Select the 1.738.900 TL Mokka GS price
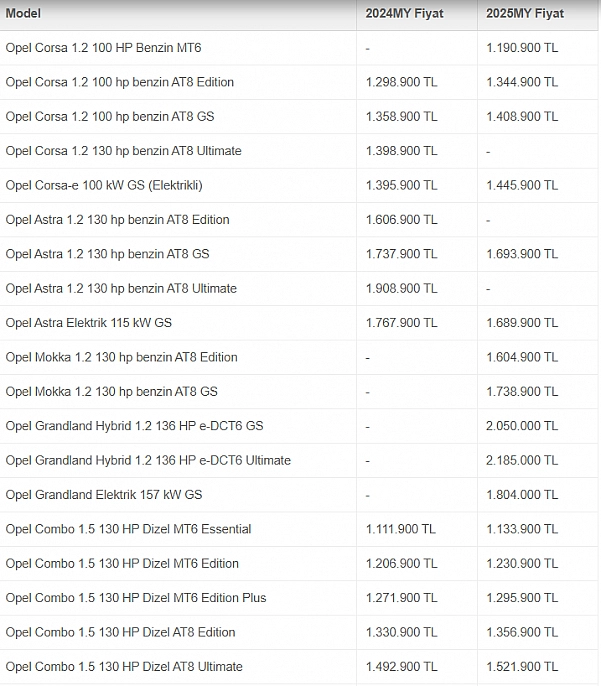Viewport: 601px width, 686px height. tap(522, 391)
